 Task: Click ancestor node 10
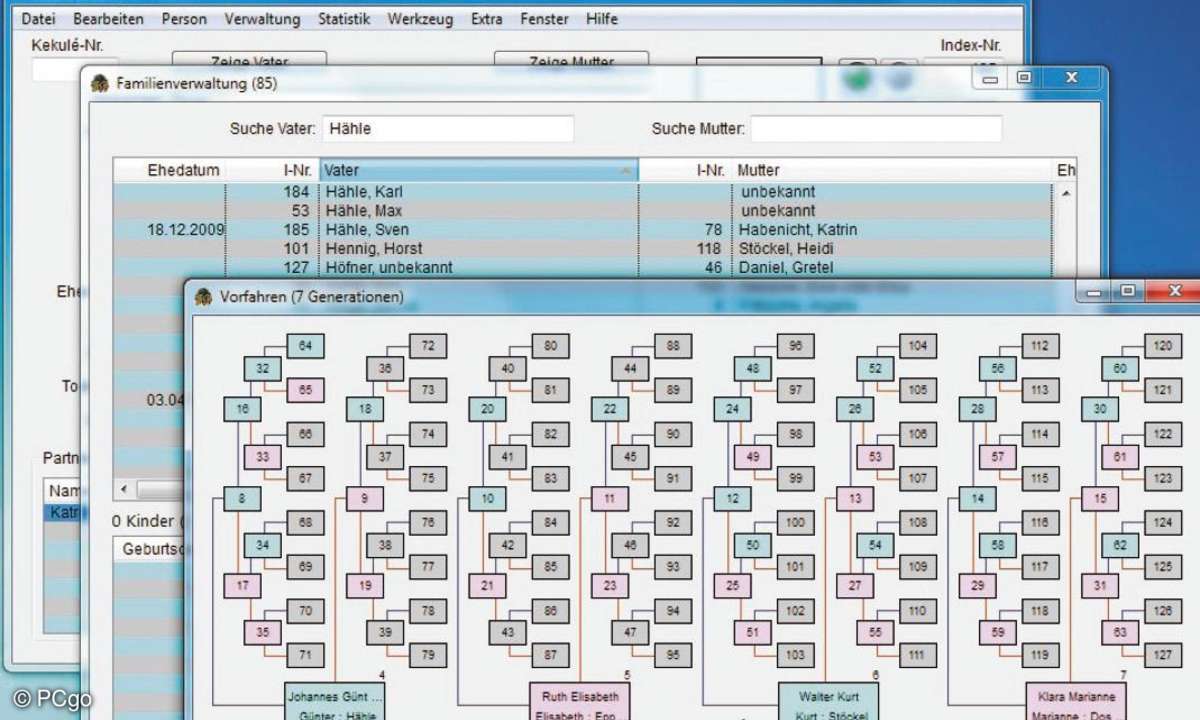(x=487, y=498)
